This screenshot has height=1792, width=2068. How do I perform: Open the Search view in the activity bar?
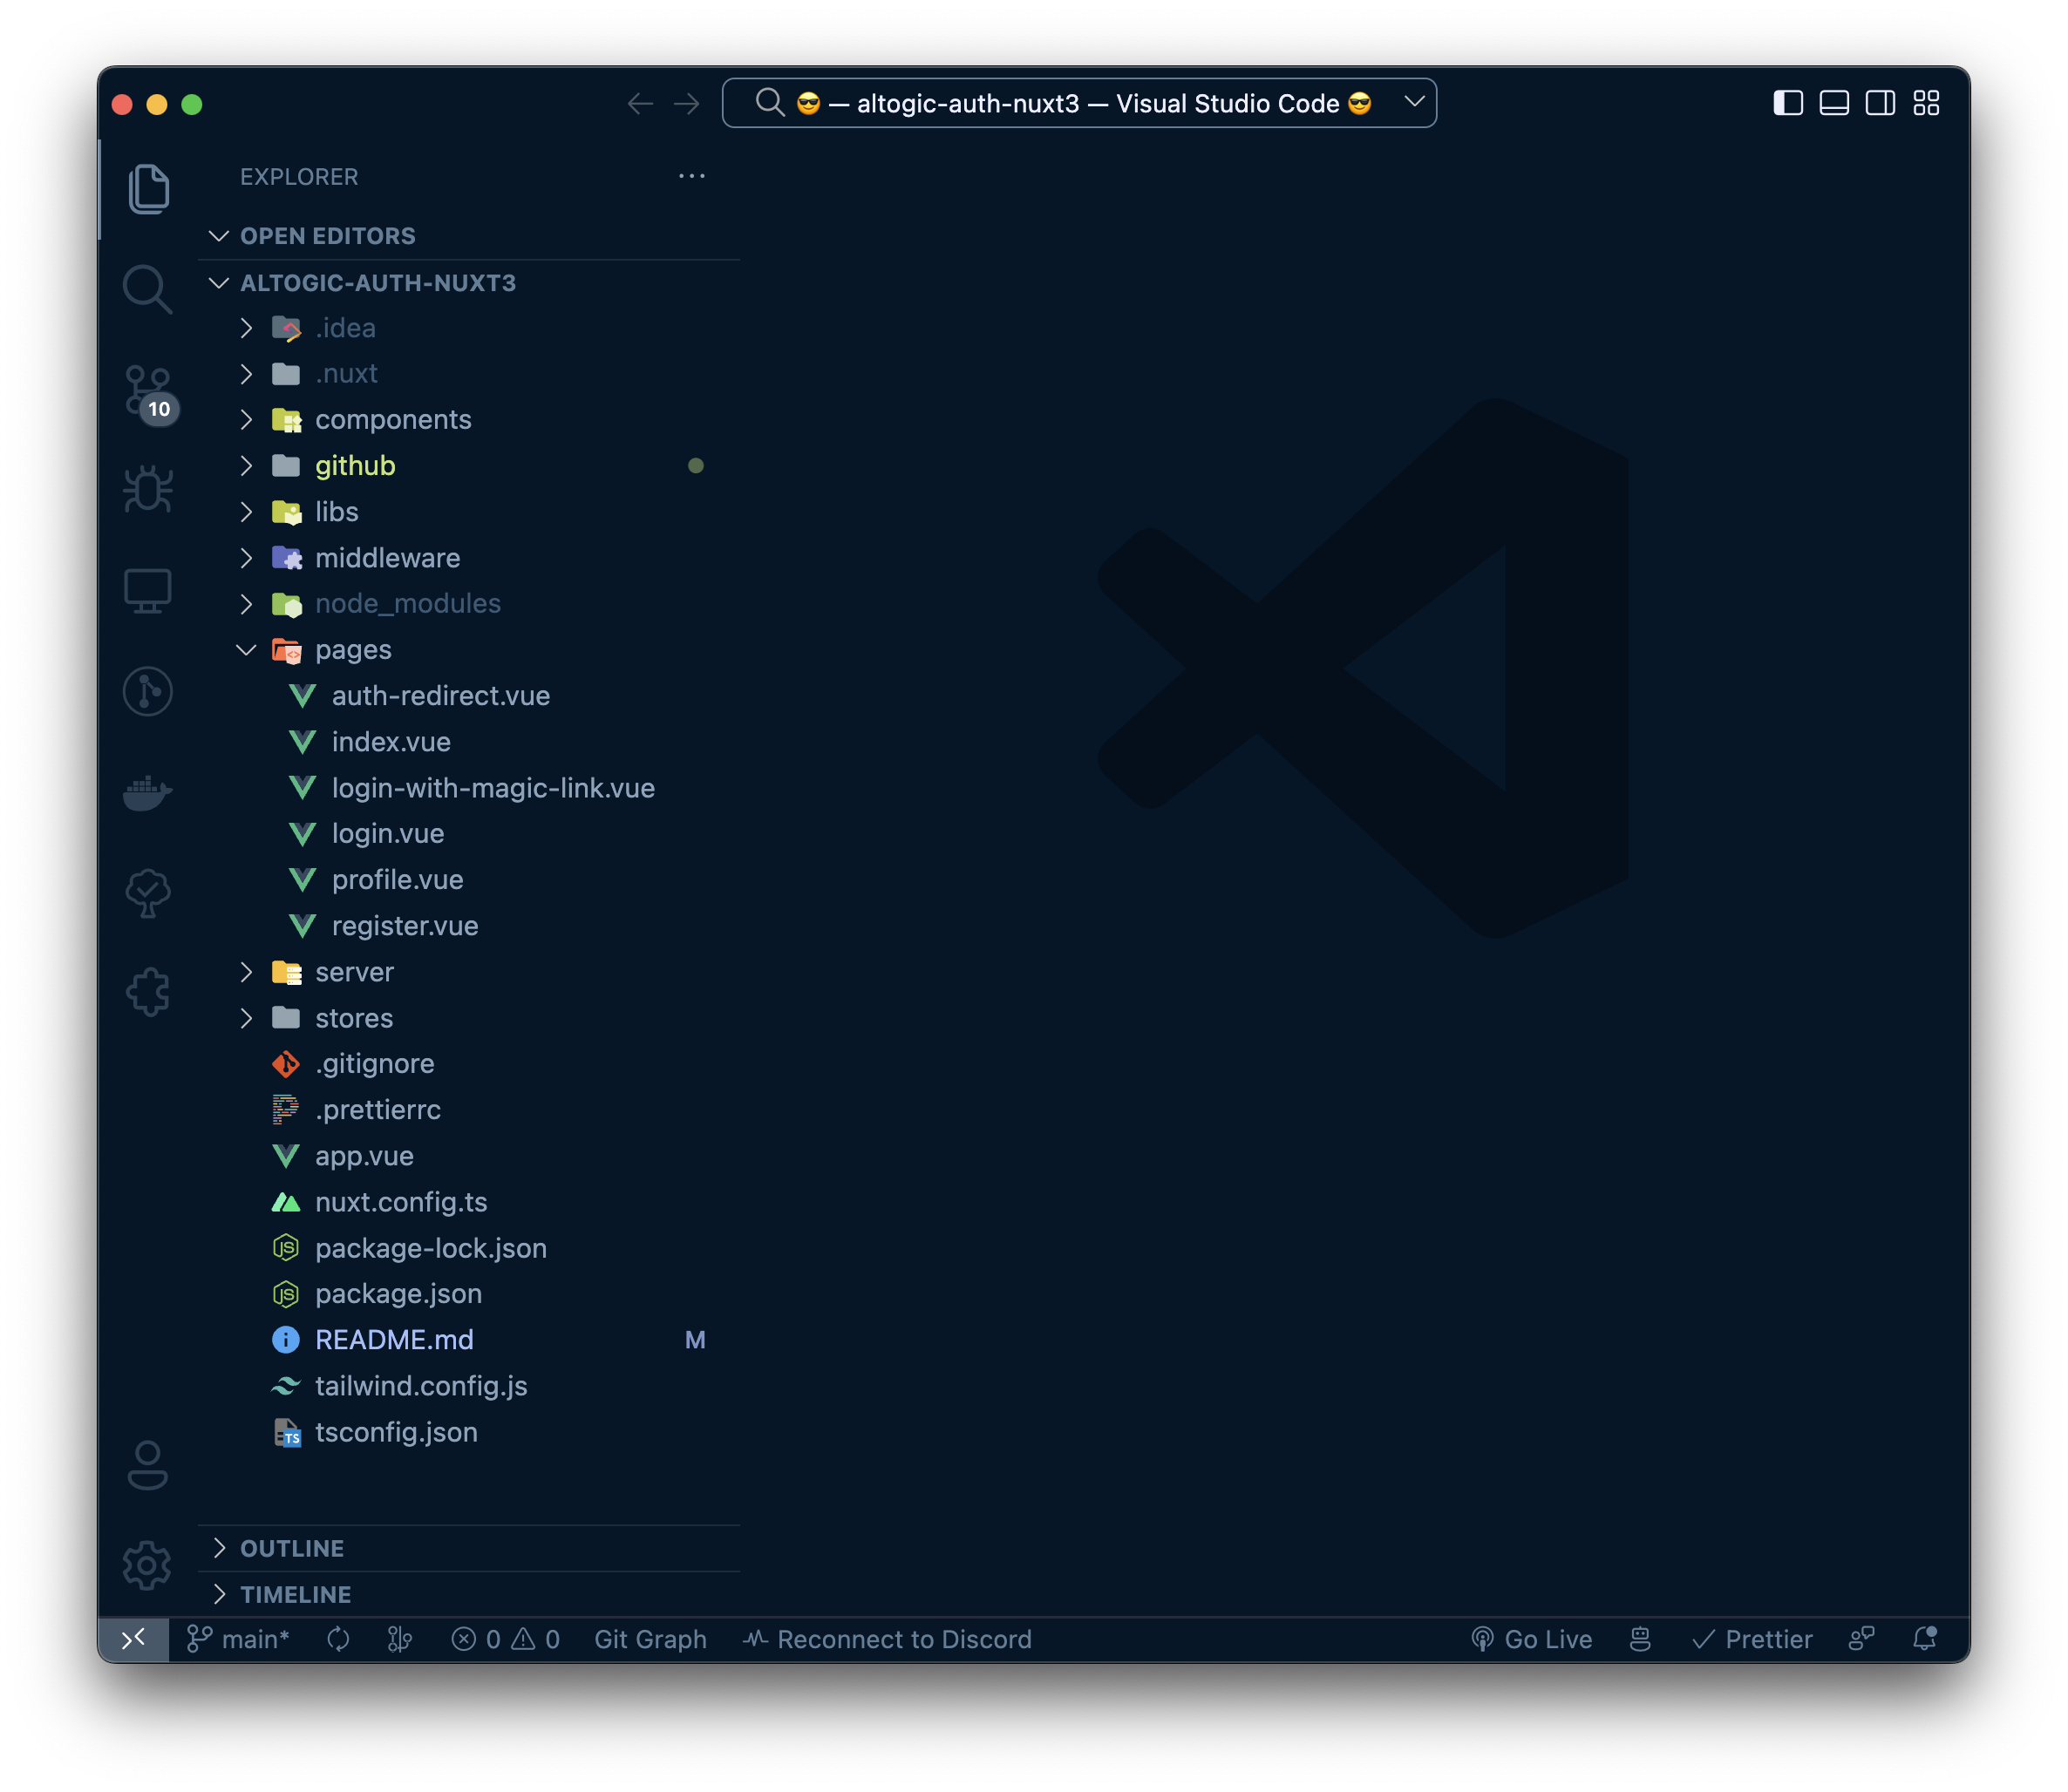[147, 289]
